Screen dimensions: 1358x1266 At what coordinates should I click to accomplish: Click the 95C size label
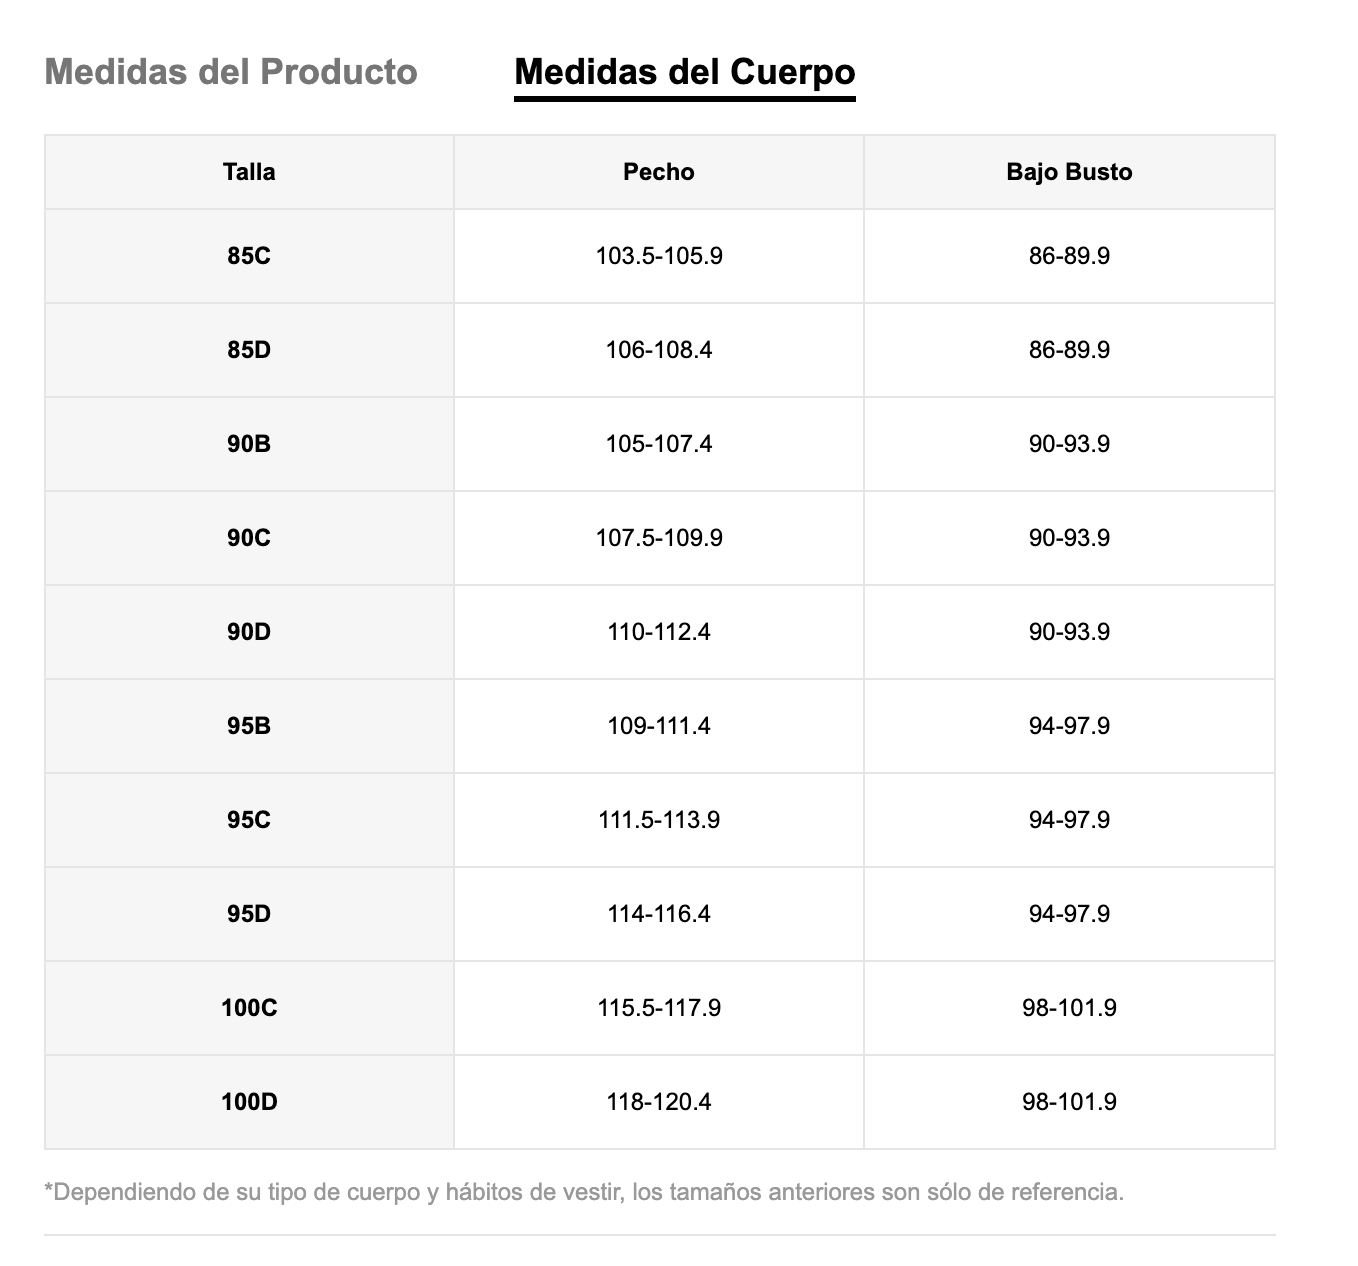(x=249, y=820)
